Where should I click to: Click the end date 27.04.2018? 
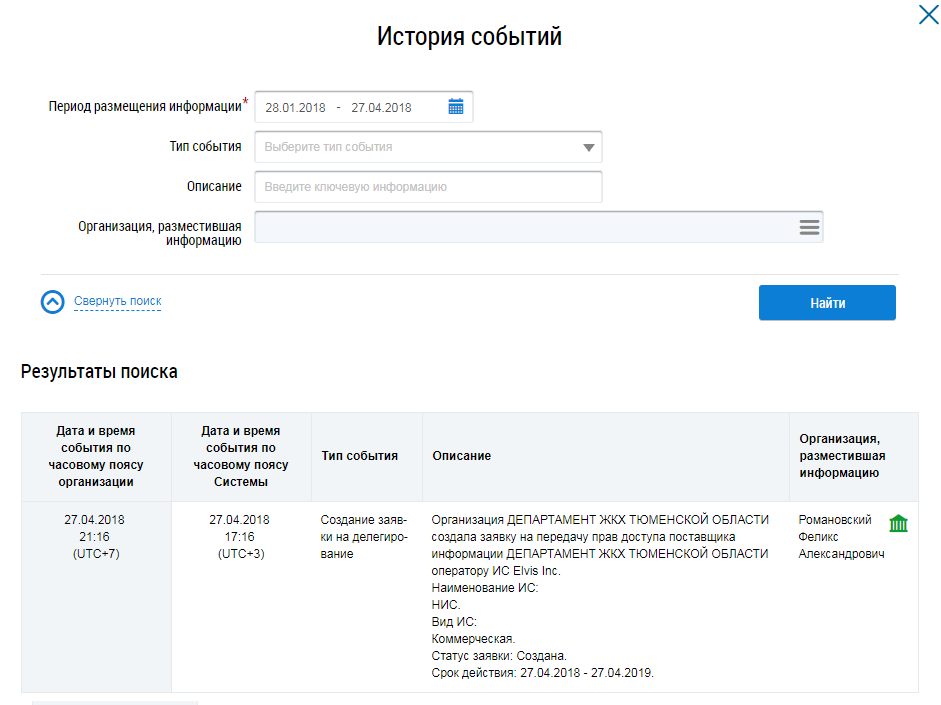pyautogui.click(x=381, y=108)
